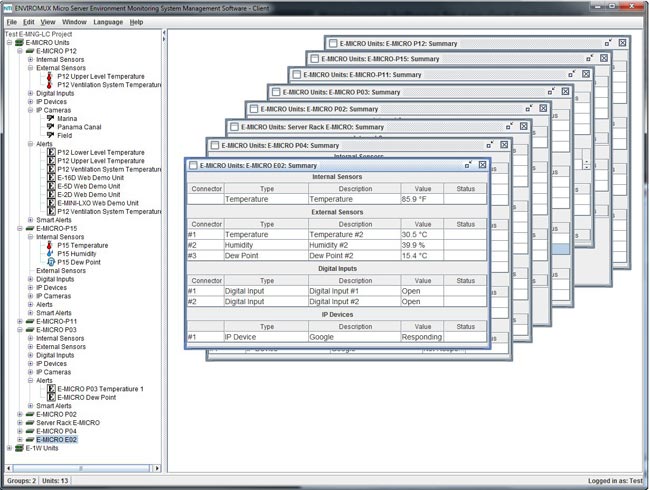Click the Marina camera icon
The image size is (650, 490).
click(51, 119)
